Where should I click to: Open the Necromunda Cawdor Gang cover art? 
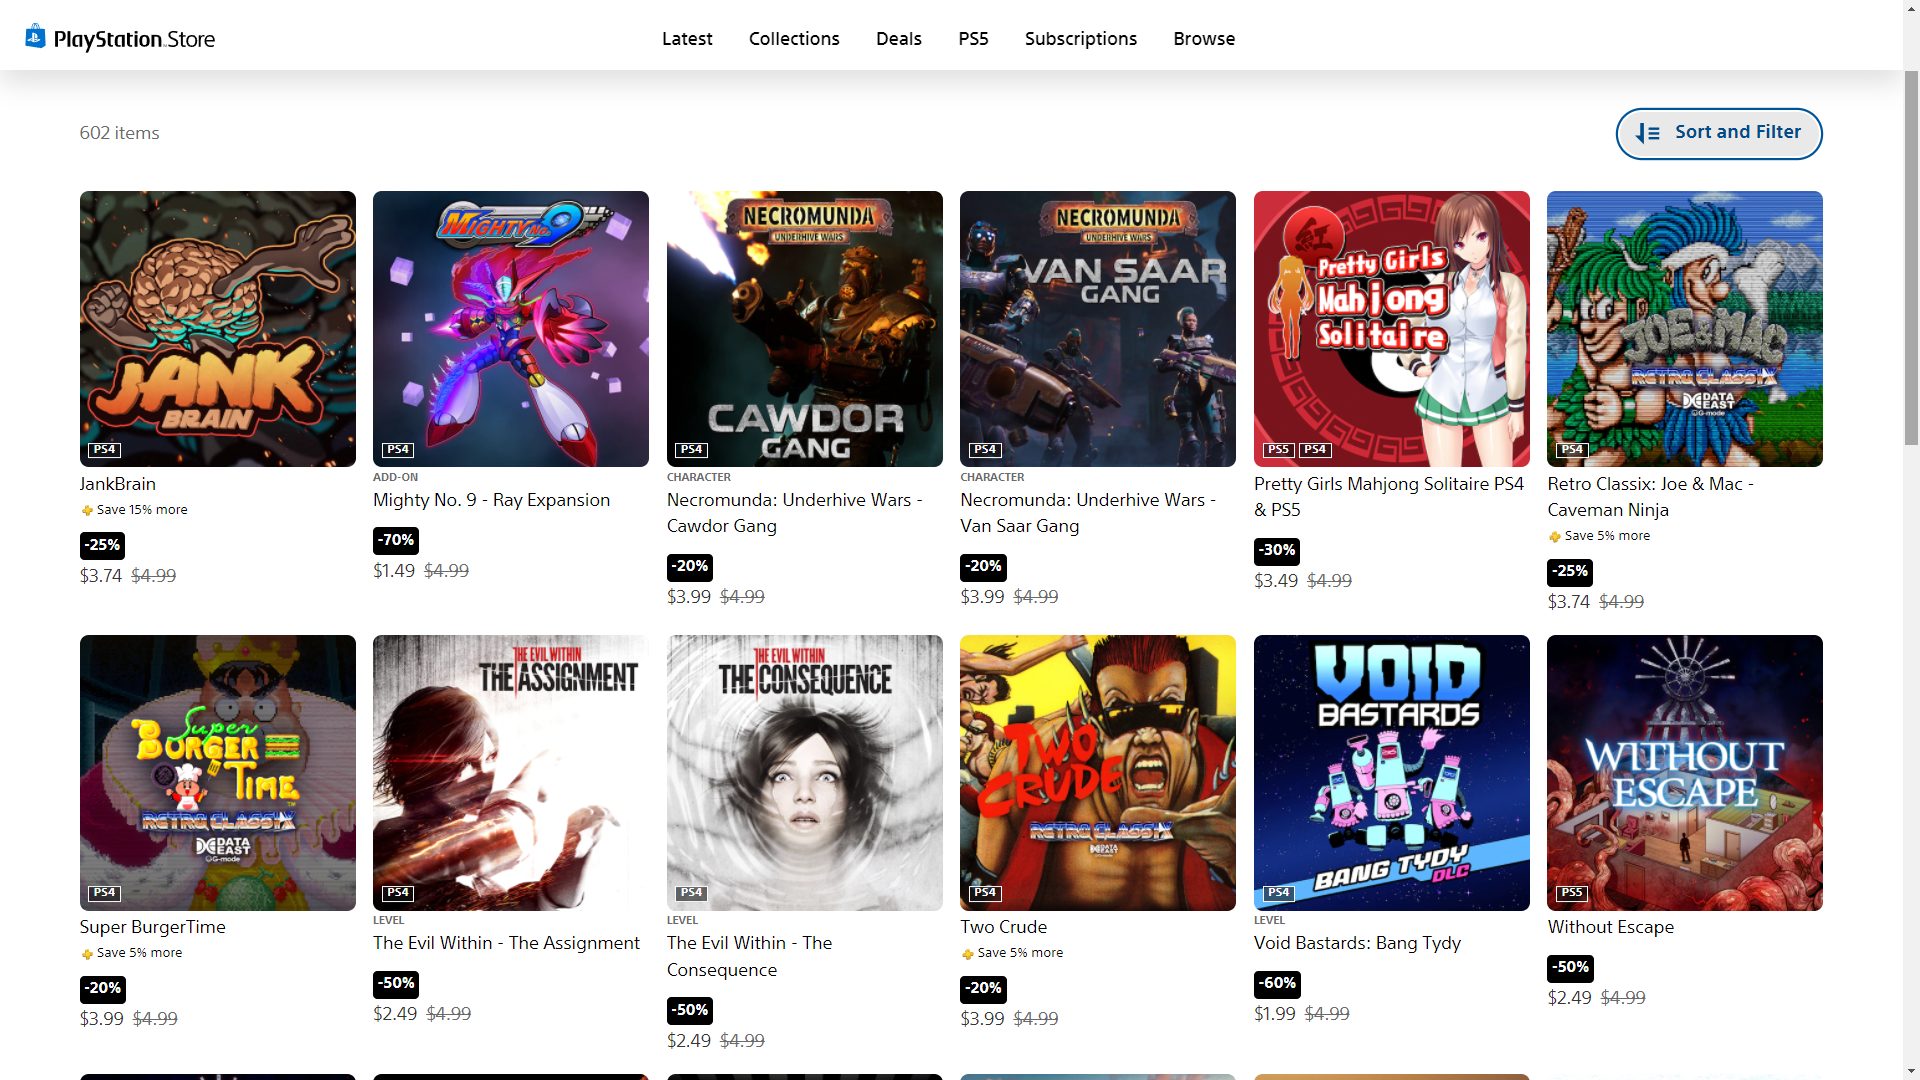click(804, 329)
